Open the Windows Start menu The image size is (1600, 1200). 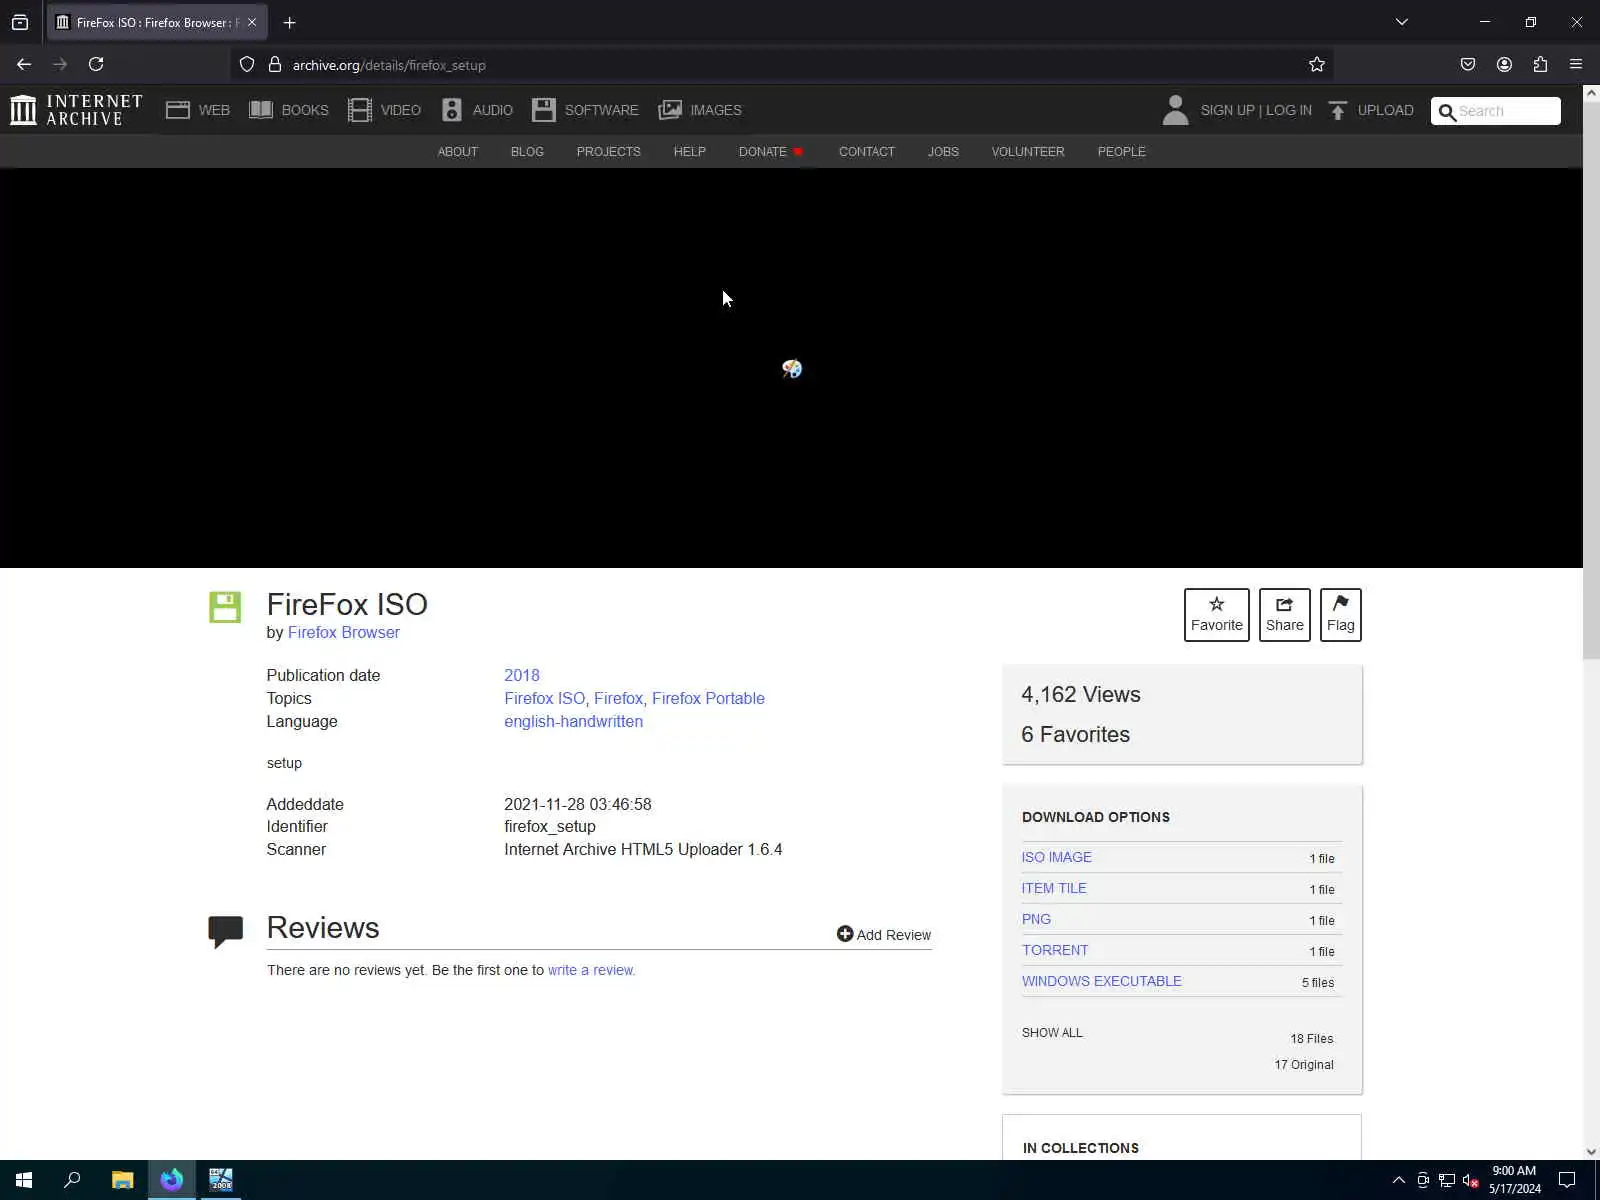(24, 1180)
